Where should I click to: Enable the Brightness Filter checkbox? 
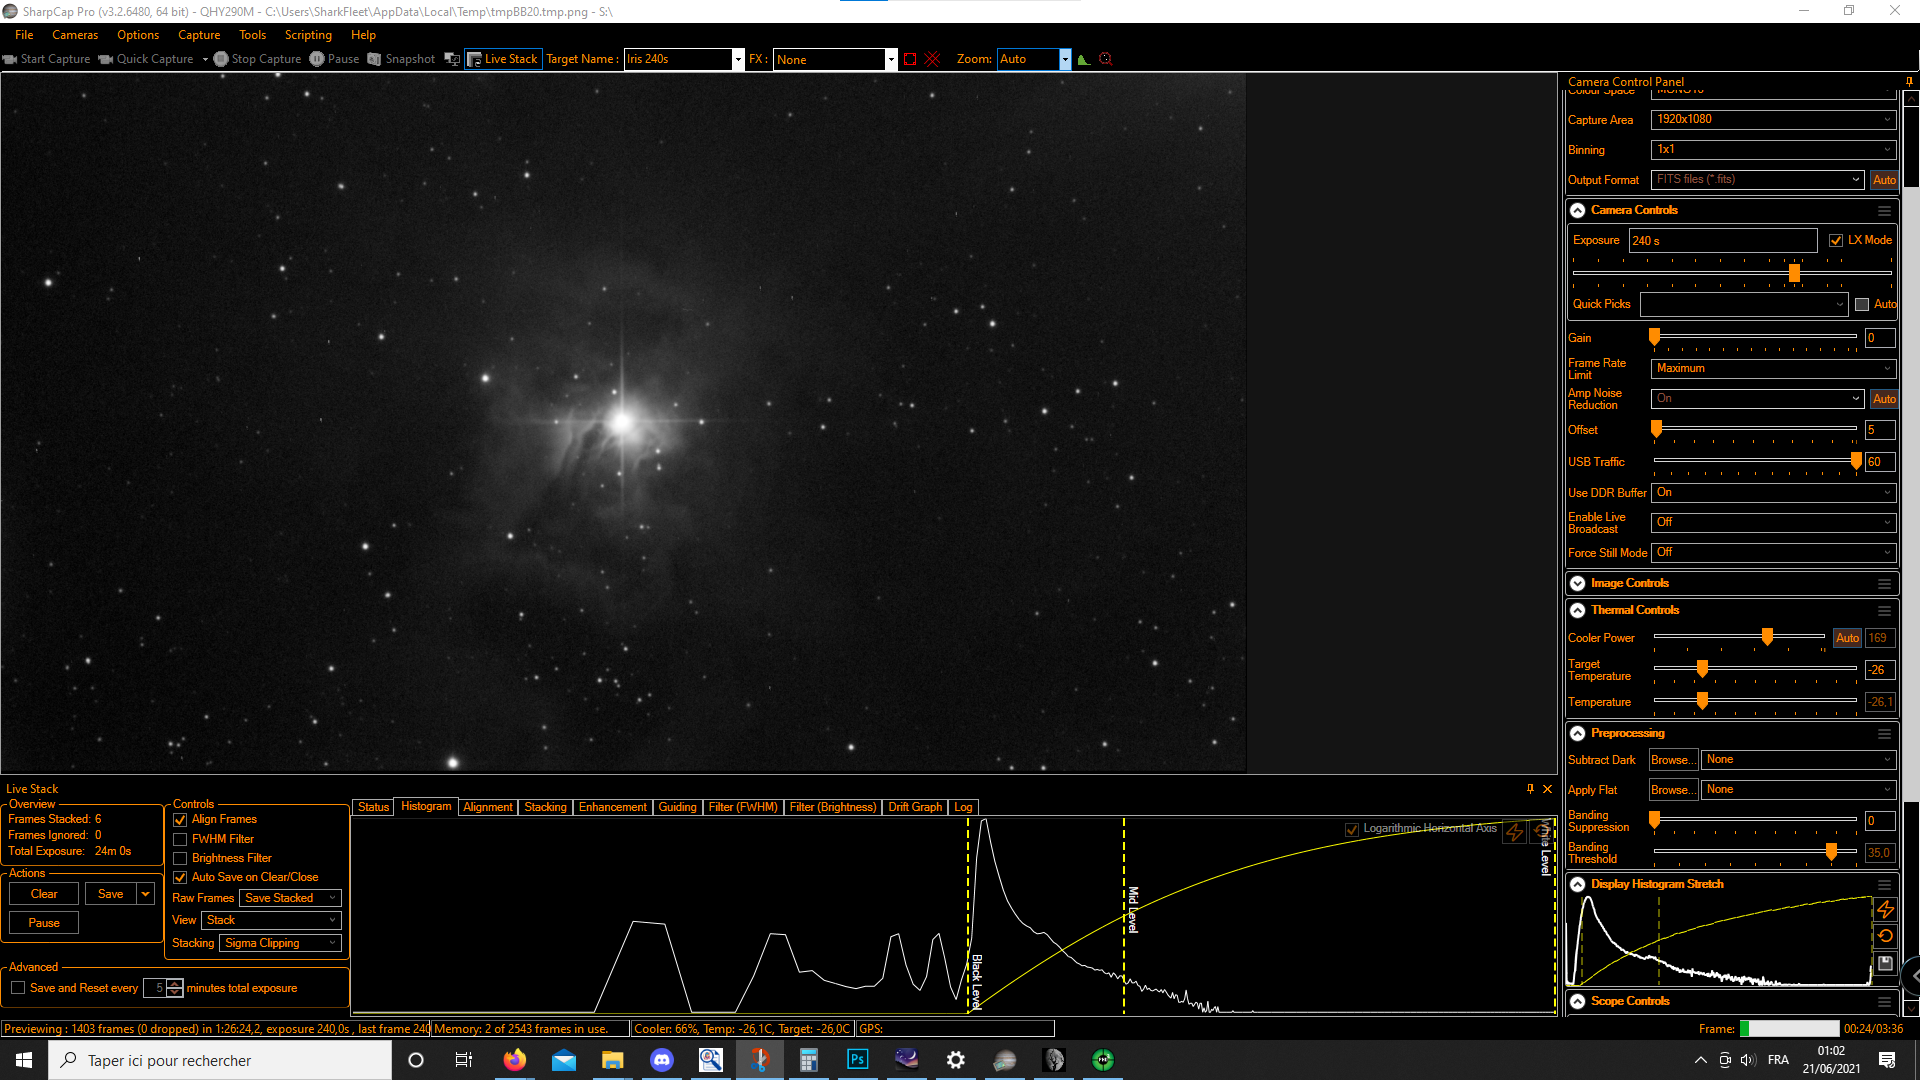point(180,859)
